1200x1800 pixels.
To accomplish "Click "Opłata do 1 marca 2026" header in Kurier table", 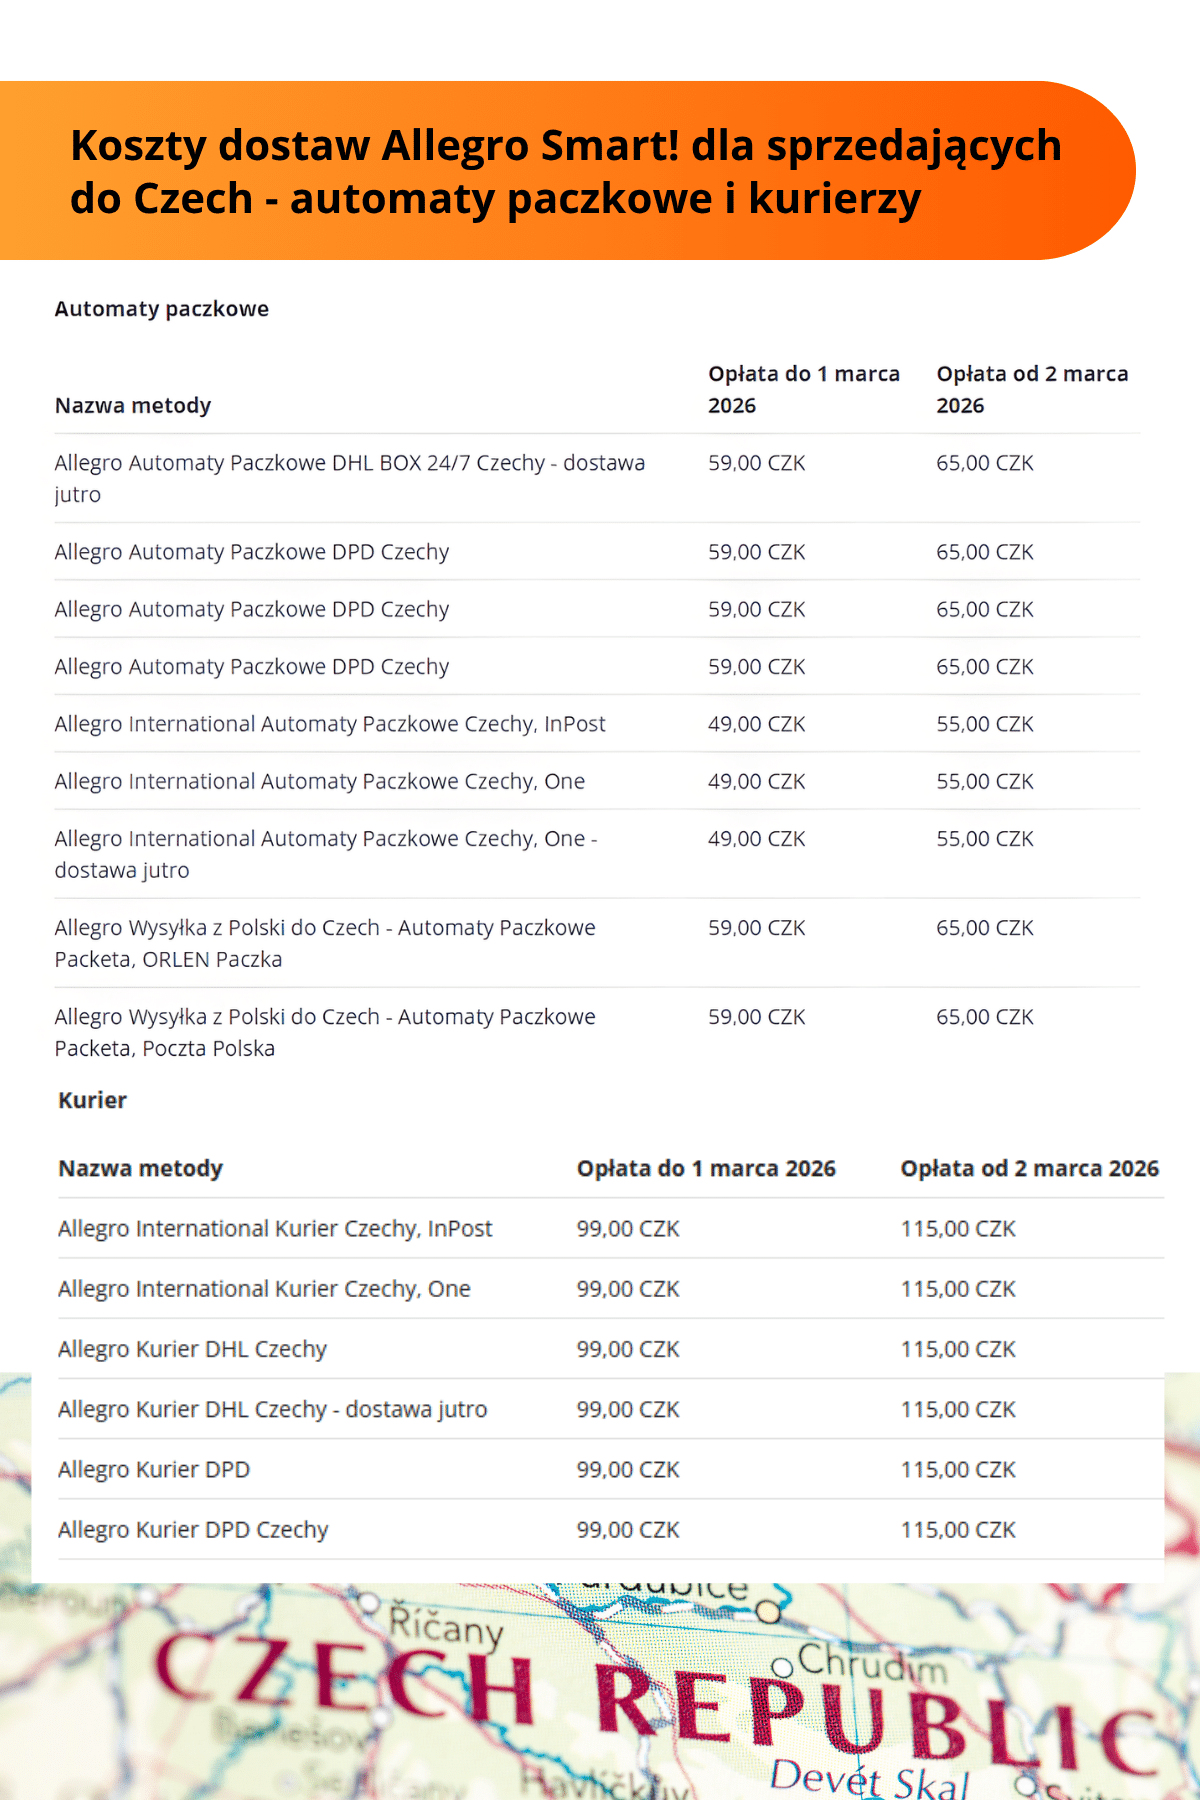I will pyautogui.click(x=705, y=1168).
